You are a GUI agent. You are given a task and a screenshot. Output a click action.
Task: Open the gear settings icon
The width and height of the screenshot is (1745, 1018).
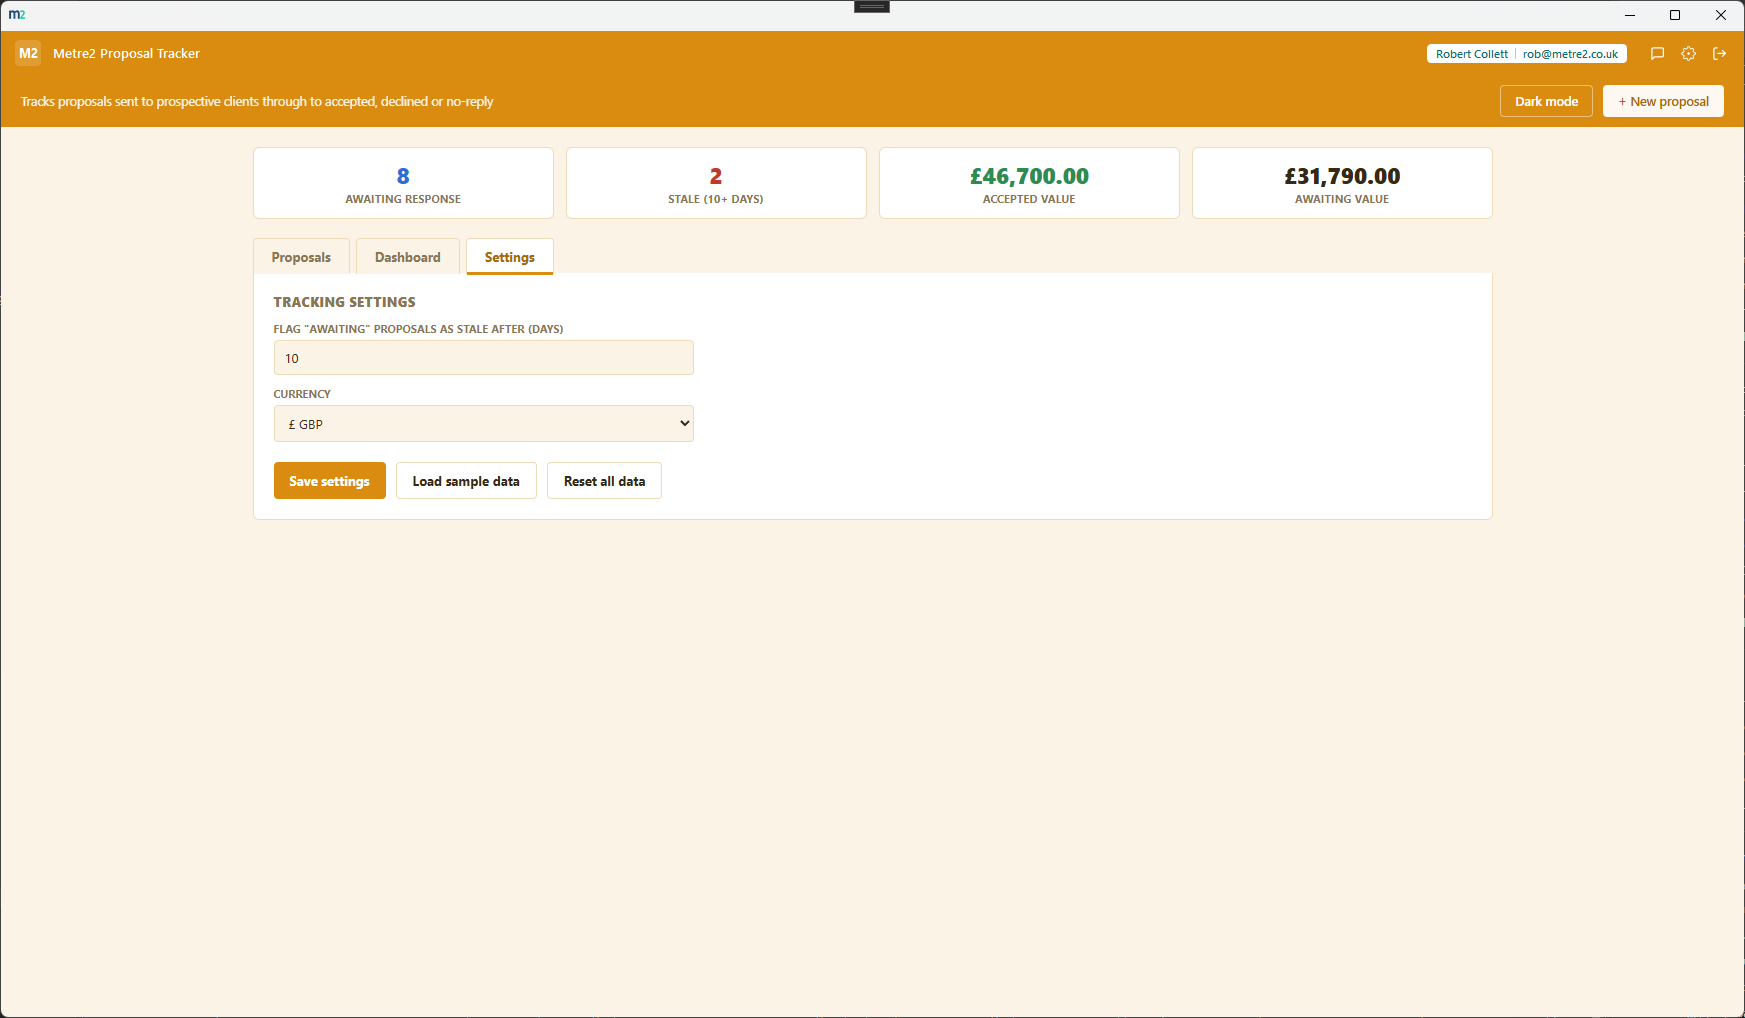pos(1688,54)
